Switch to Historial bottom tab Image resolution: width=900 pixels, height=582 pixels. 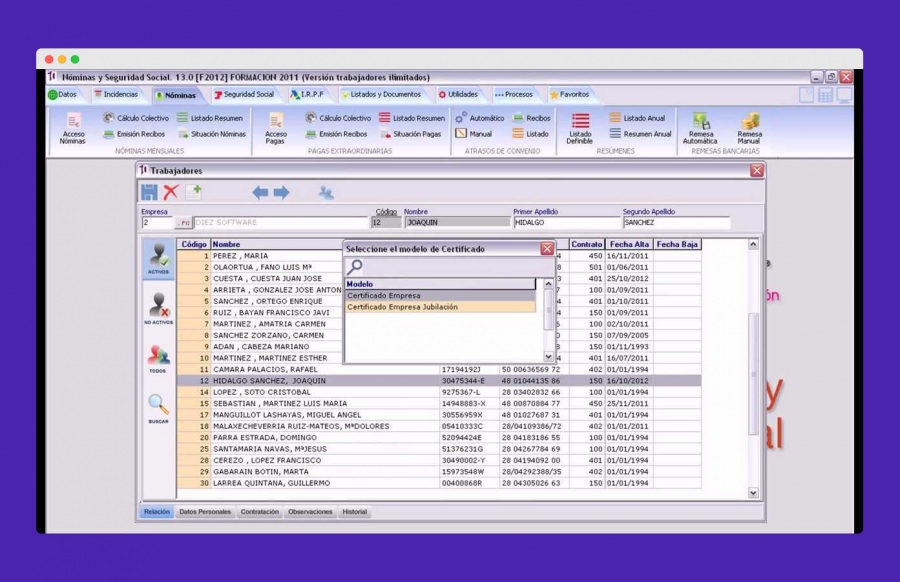coord(355,512)
